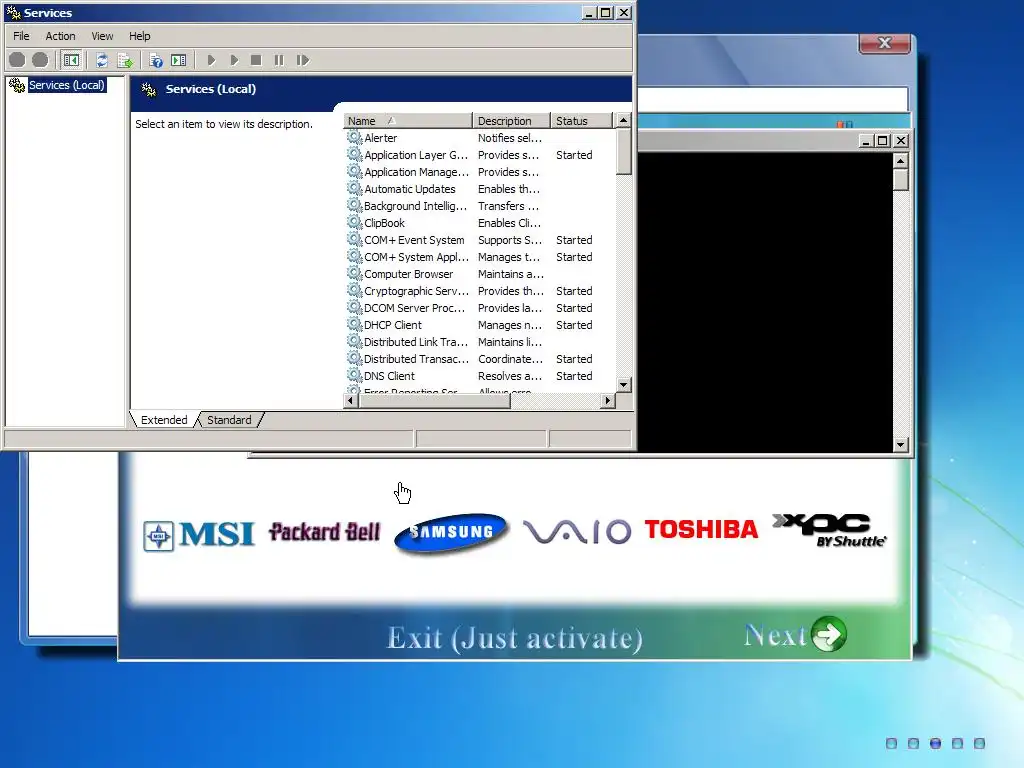Sort services by the Name column header

(408, 121)
